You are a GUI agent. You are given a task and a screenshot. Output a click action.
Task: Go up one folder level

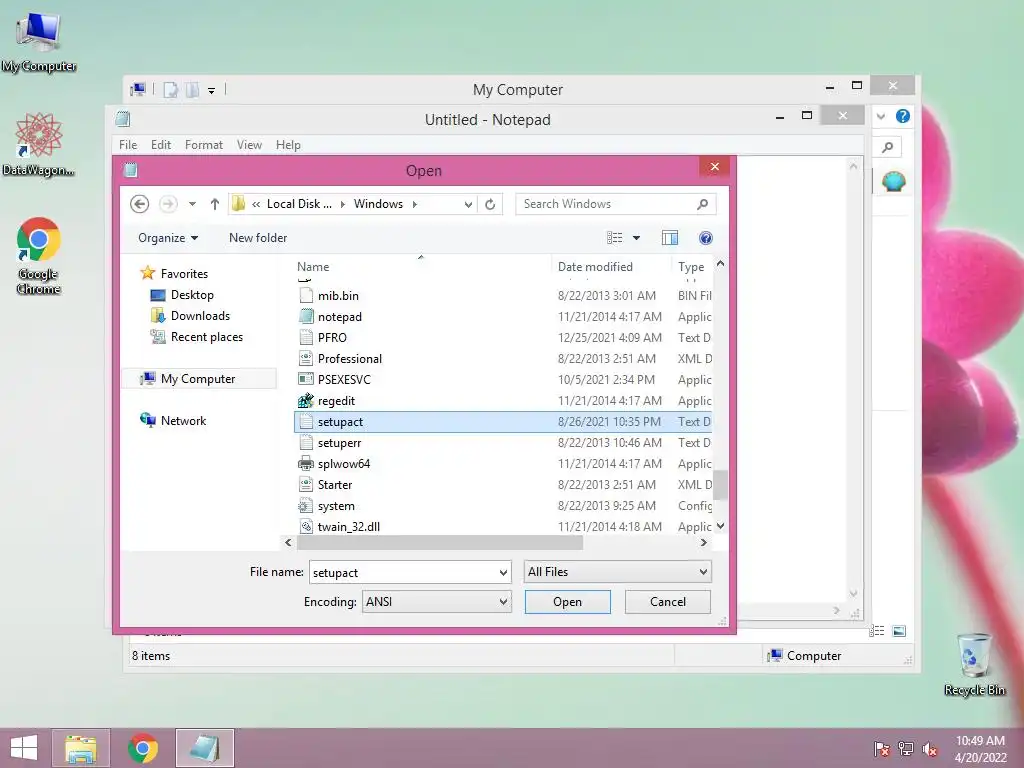tap(214, 204)
